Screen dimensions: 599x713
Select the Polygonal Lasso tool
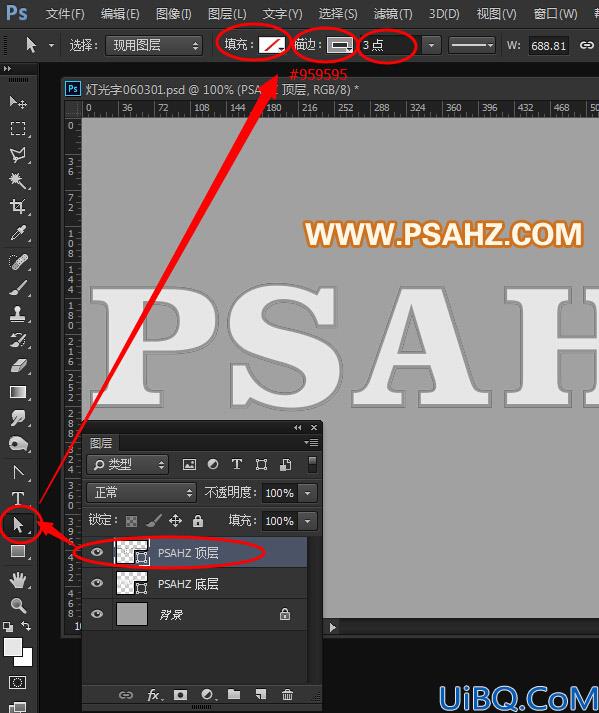click(x=18, y=155)
